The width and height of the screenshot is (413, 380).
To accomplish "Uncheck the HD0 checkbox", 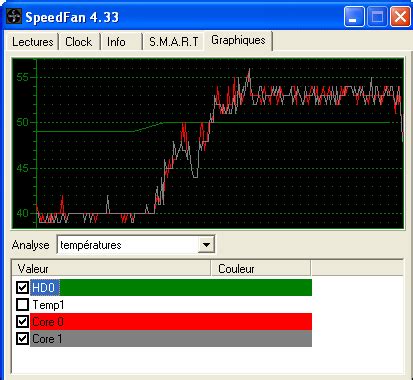I will [22, 287].
